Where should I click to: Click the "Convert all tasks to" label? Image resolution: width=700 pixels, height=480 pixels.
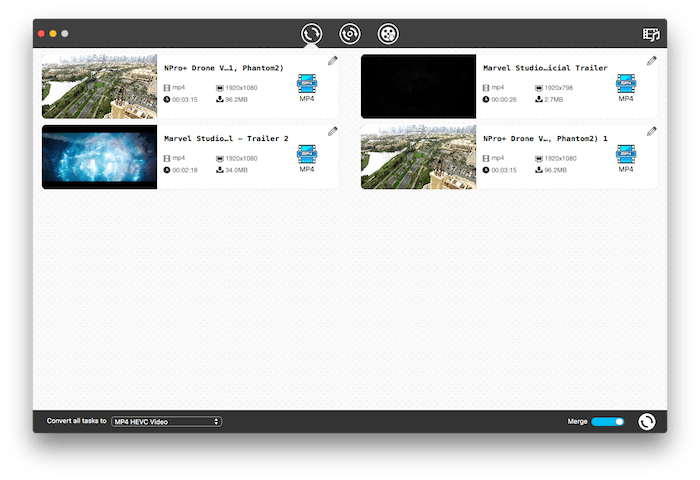76,421
